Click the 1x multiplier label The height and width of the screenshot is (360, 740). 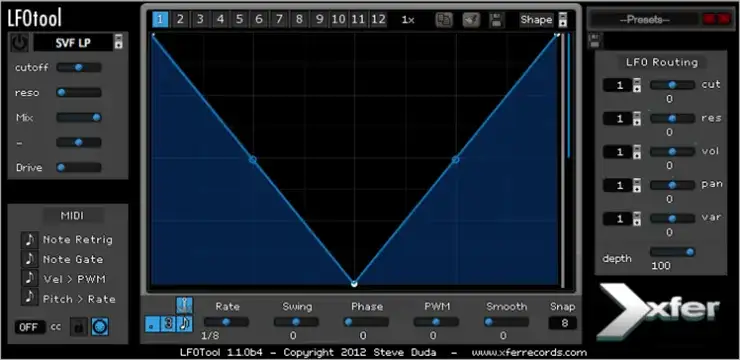[x=408, y=20]
